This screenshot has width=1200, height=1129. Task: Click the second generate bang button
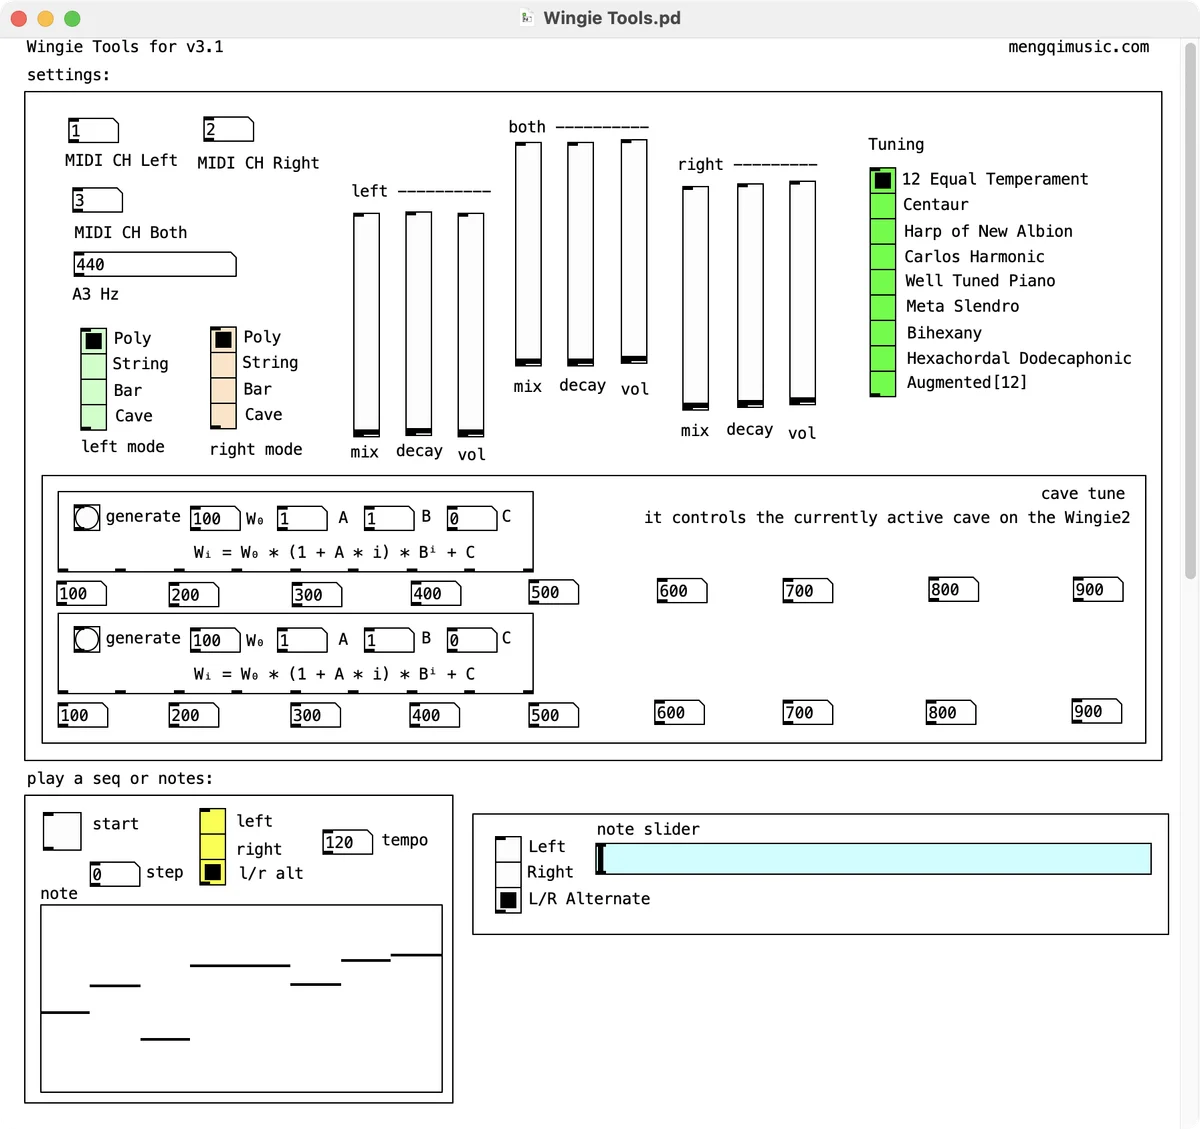coord(87,639)
